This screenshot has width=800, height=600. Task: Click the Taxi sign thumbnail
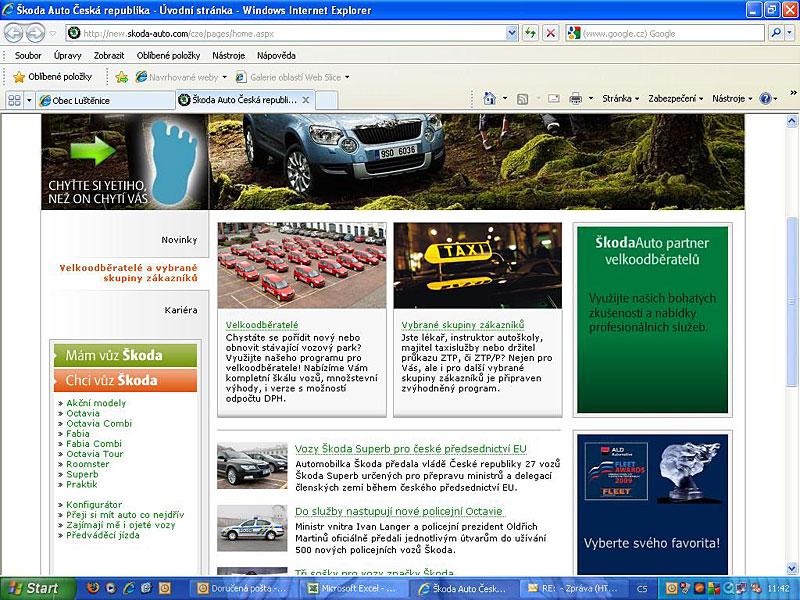pyautogui.click(x=478, y=265)
